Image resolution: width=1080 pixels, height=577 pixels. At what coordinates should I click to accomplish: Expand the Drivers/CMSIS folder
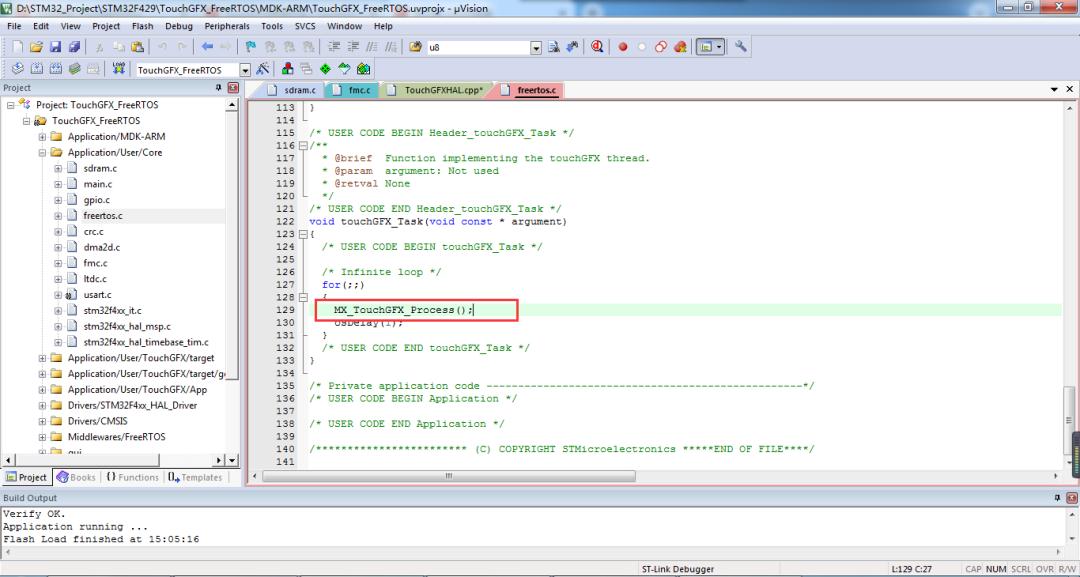tap(43, 421)
